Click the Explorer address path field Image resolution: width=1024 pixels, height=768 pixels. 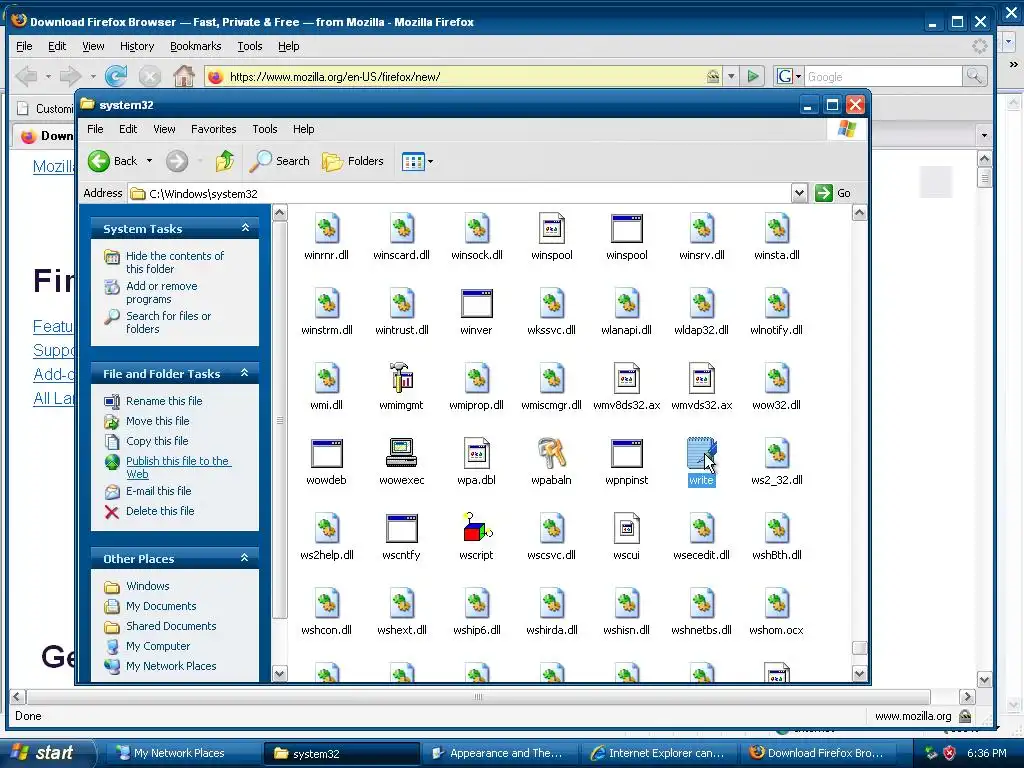pyautogui.click(x=460, y=193)
